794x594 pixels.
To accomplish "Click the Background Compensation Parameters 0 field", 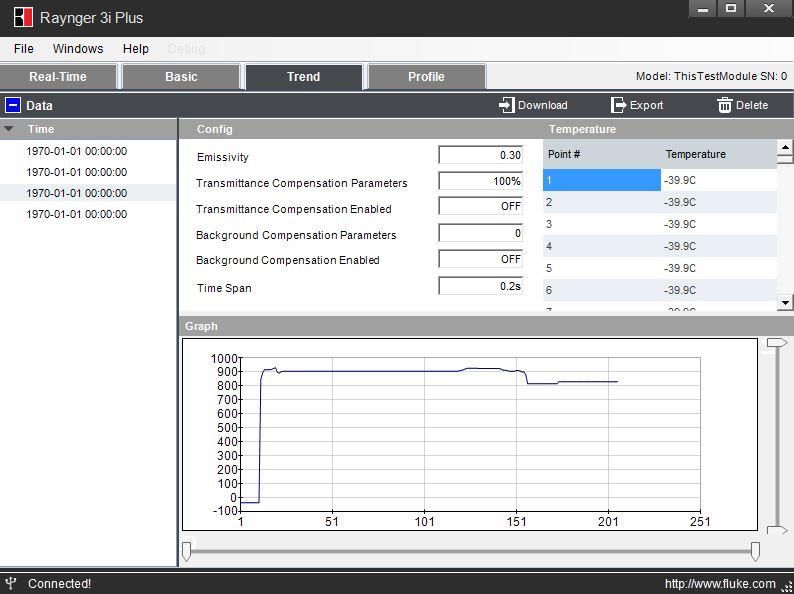I will 481,233.
